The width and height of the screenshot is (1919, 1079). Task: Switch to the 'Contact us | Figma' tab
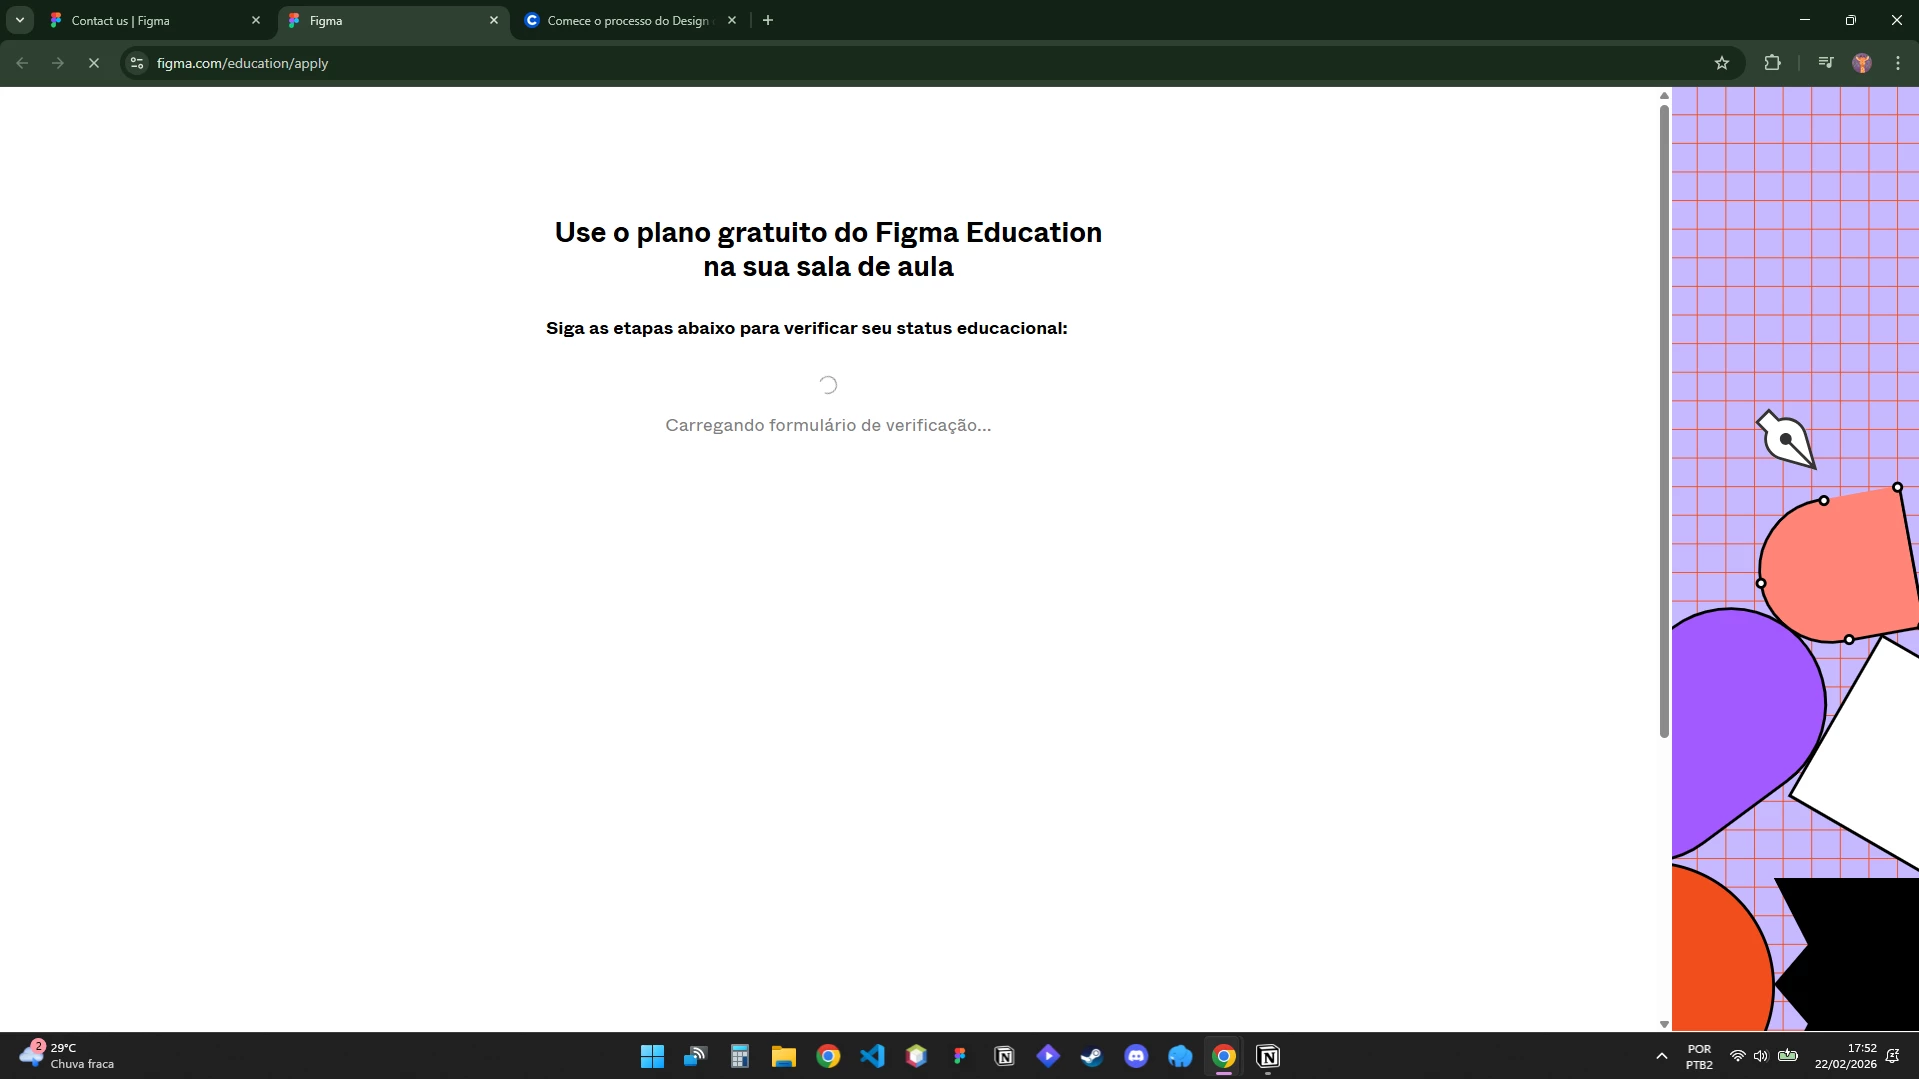coord(156,20)
